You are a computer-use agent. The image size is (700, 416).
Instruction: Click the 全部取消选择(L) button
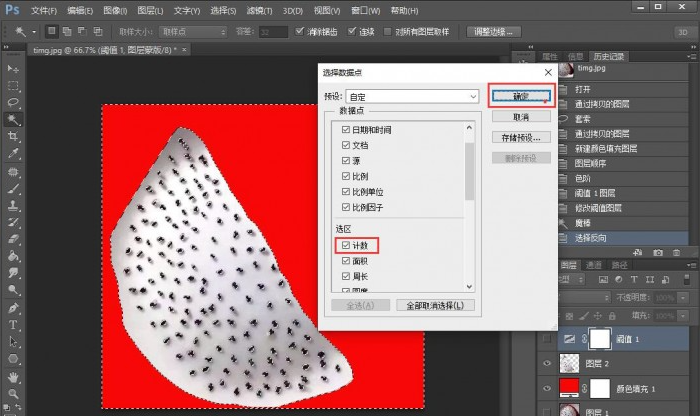click(435, 305)
